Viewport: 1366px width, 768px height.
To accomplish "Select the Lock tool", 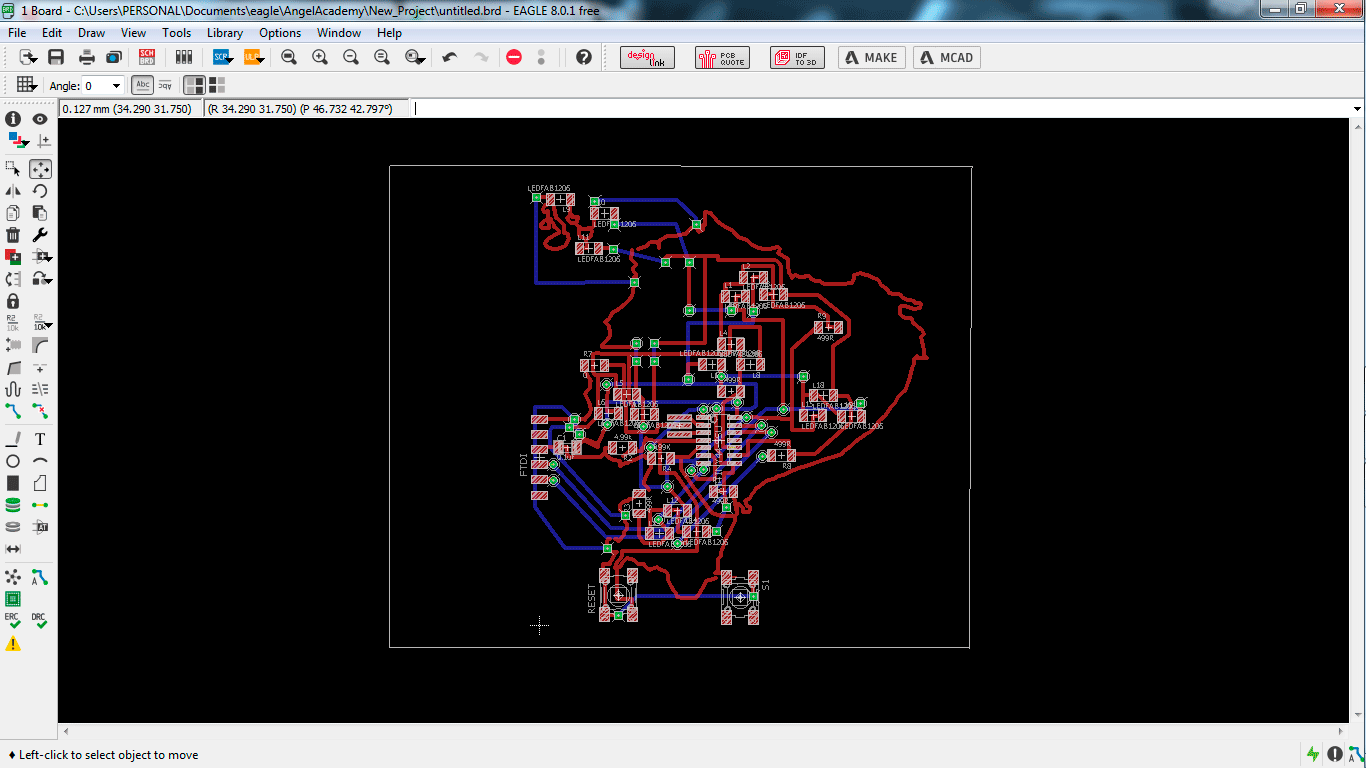I will pyautogui.click(x=13, y=301).
